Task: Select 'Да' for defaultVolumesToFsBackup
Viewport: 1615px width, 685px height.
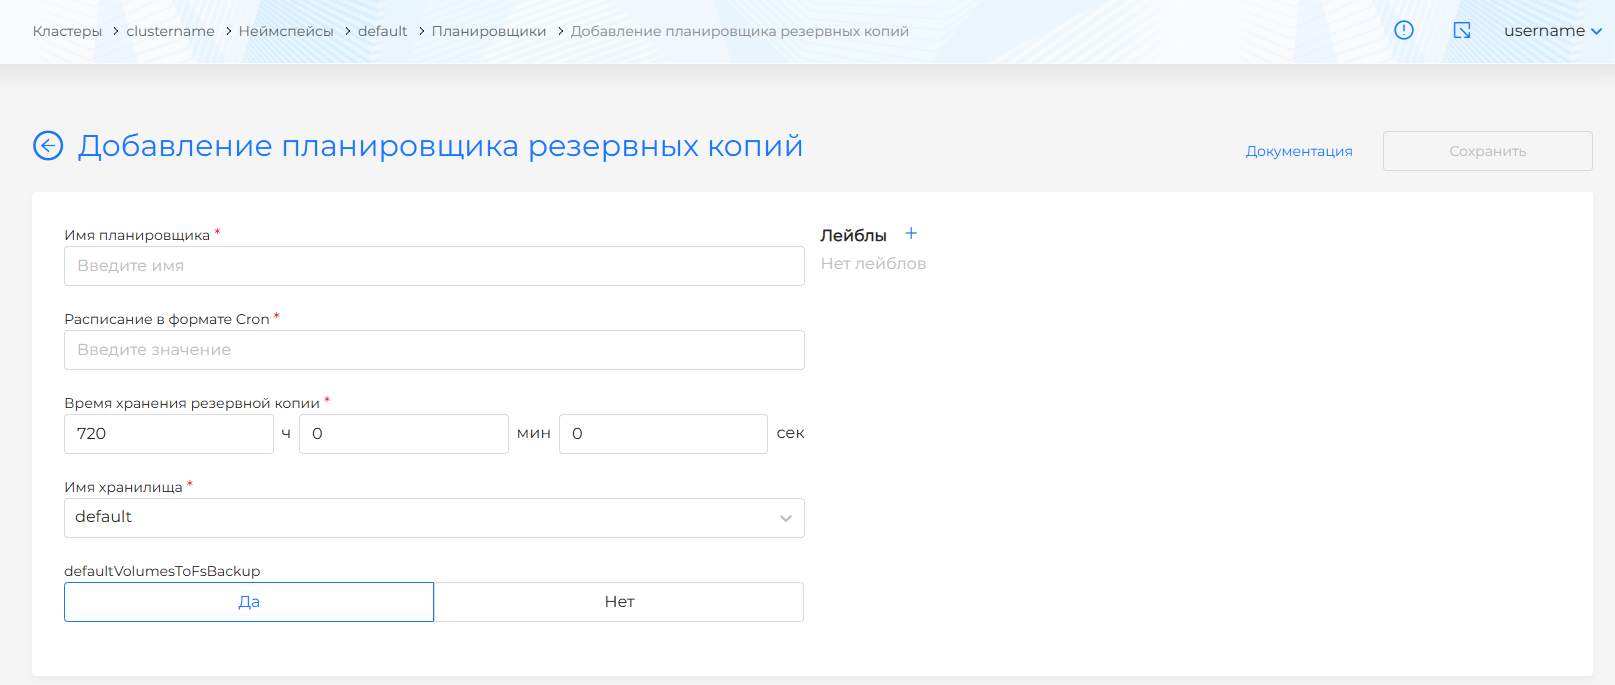Action: pos(249,602)
